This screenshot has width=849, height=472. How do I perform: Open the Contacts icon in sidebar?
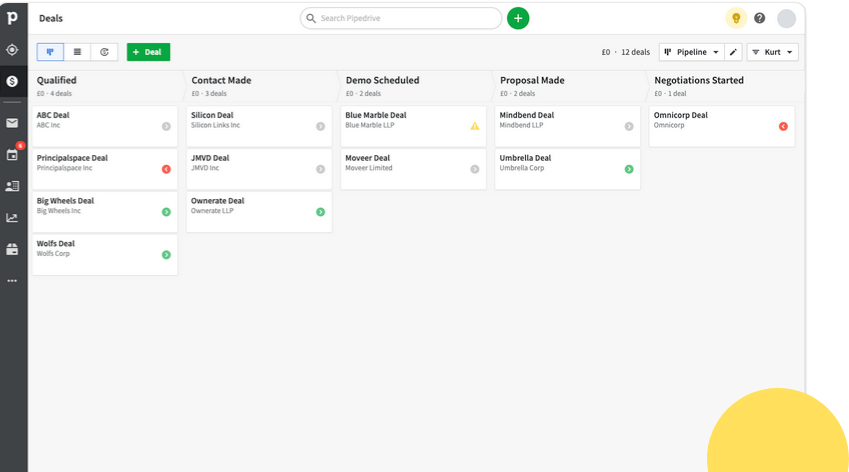click(12, 186)
